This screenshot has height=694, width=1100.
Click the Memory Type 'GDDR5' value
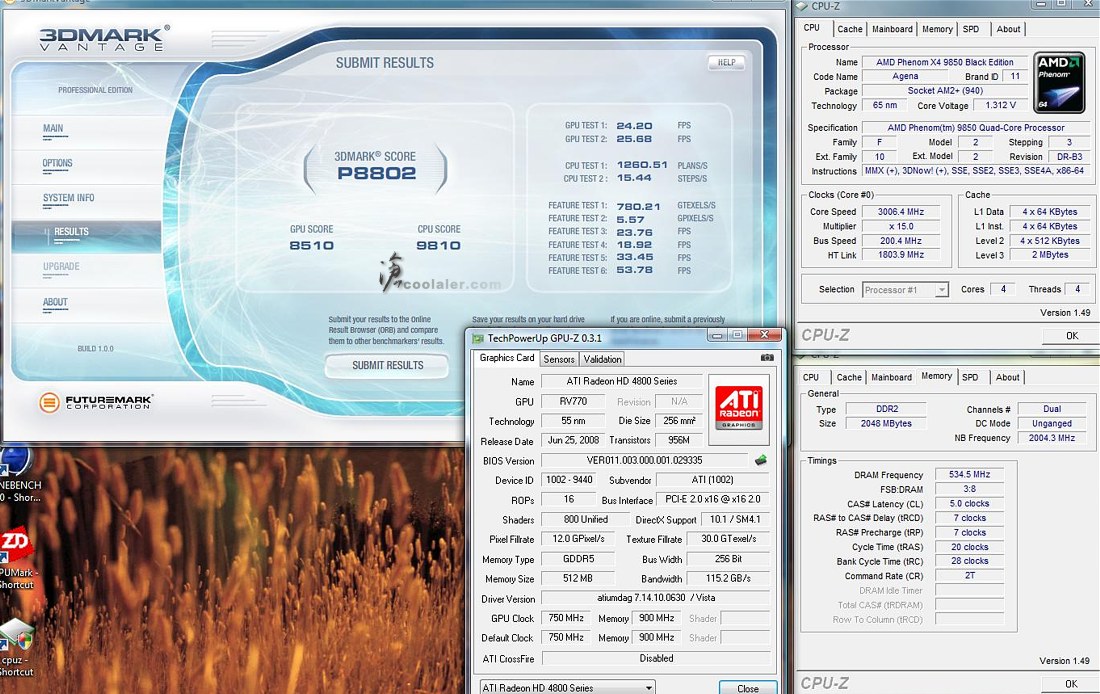[x=578, y=559]
